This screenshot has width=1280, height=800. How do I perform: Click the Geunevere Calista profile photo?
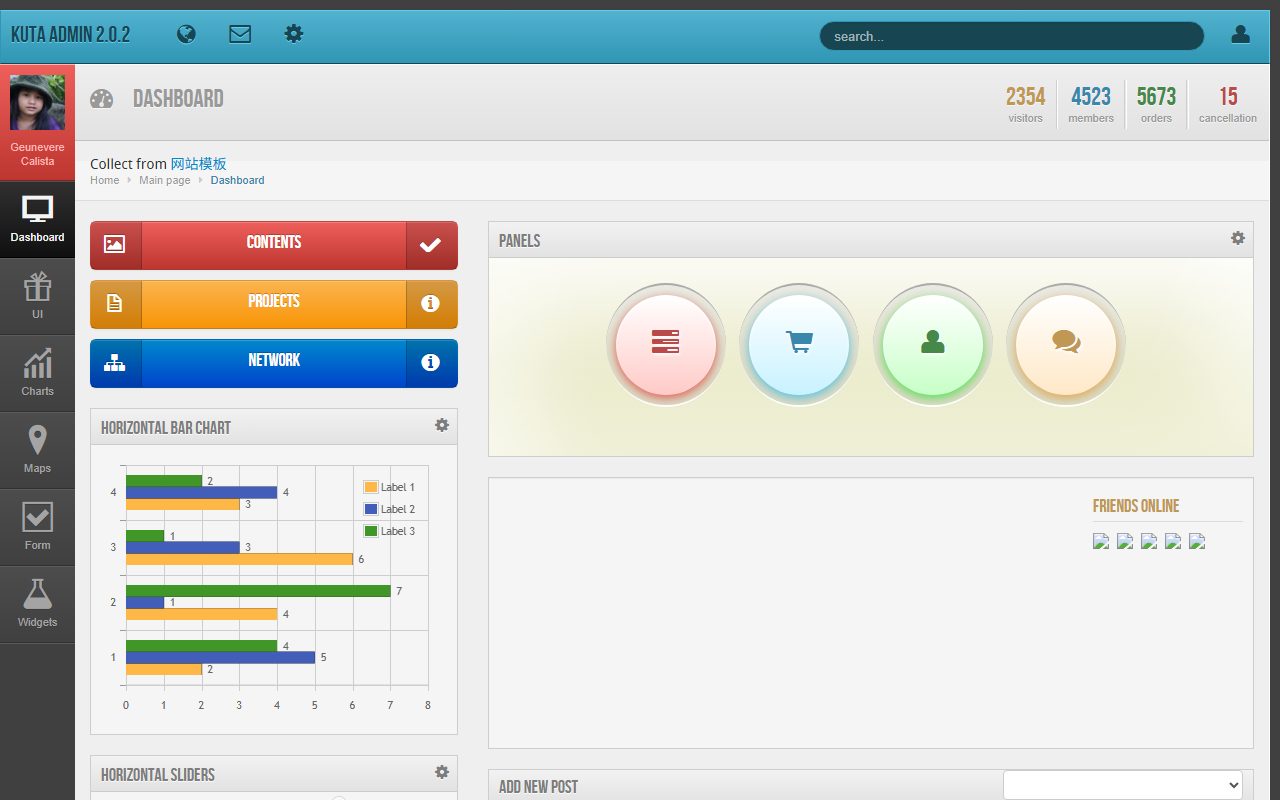(37, 103)
